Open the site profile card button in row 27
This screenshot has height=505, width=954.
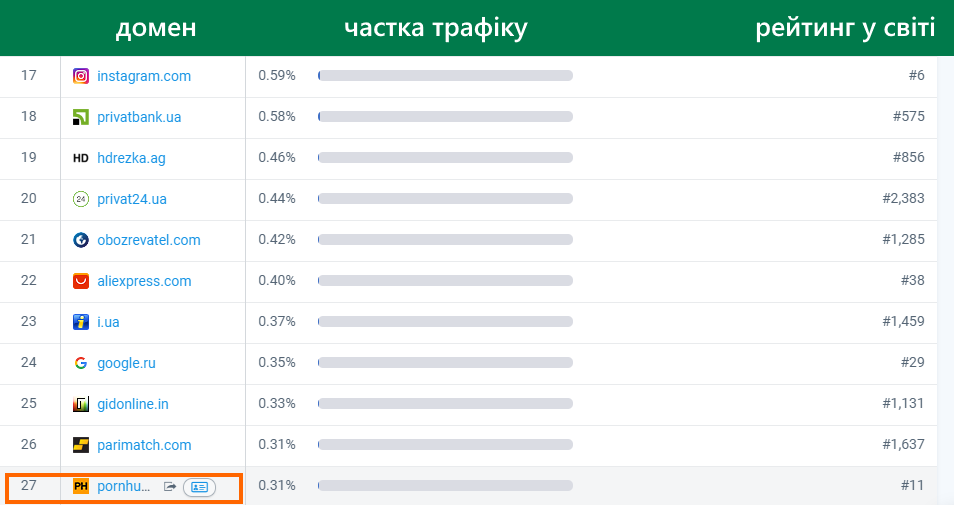pos(199,487)
